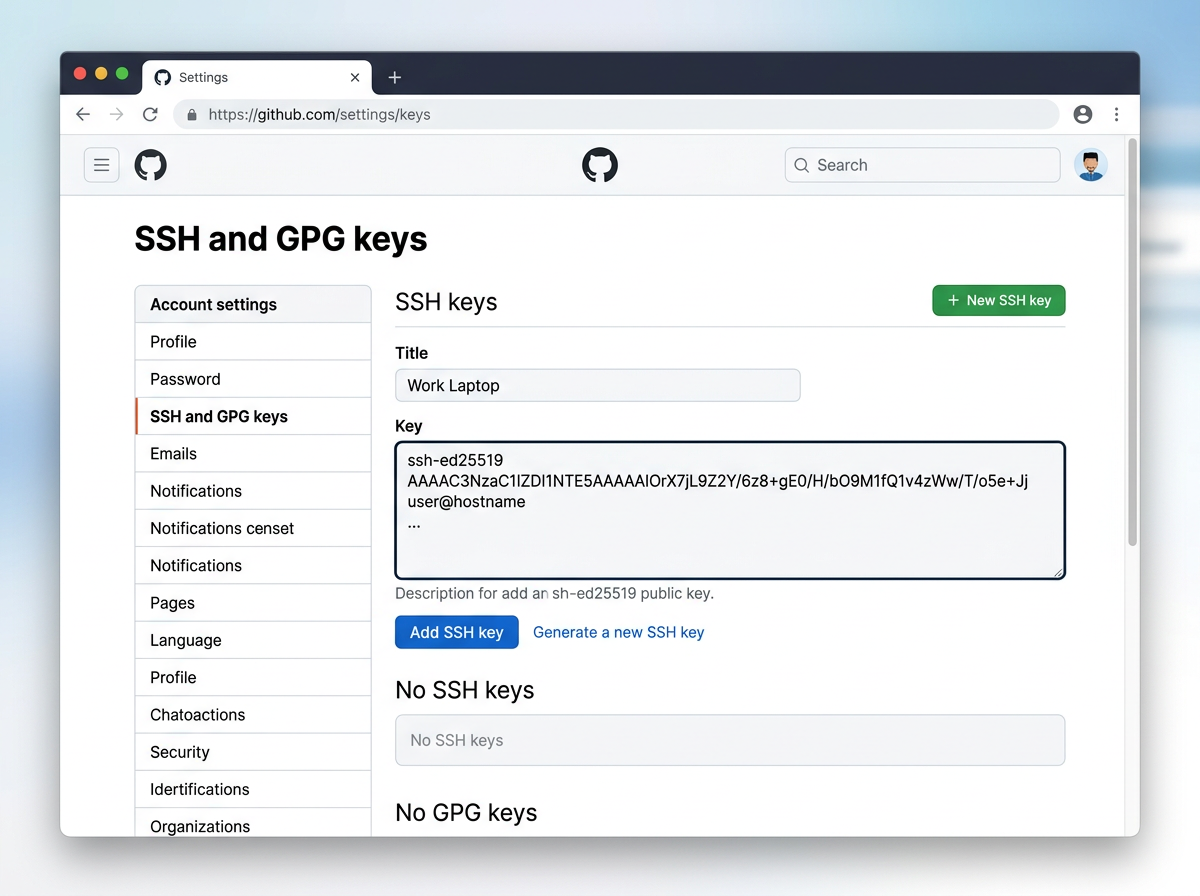Screen dimensions: 1200x896
Task: Click inside the Key textarea
Action: 730,510
